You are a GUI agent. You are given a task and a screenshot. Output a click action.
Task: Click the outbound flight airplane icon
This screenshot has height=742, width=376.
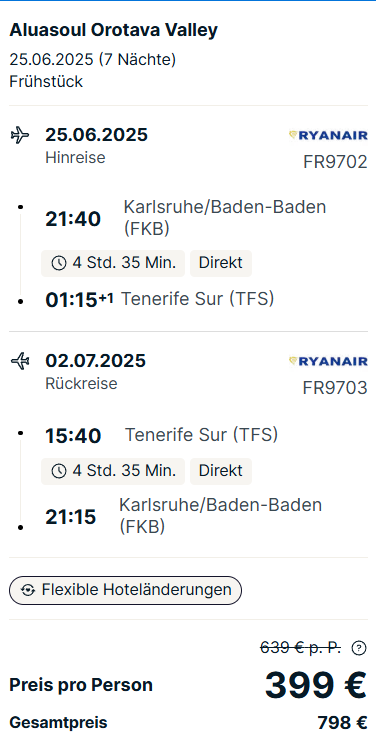[x=19, y=135]
